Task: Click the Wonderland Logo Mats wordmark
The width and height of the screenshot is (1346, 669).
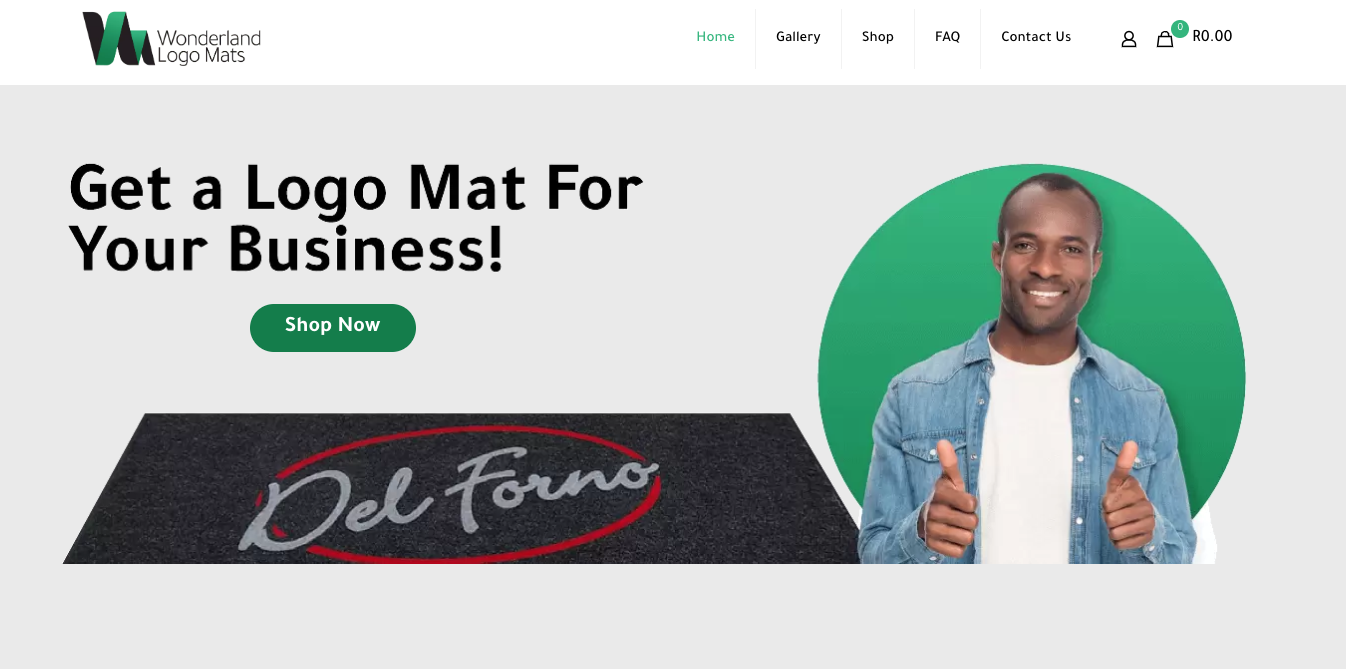Action: coord(209,47)
